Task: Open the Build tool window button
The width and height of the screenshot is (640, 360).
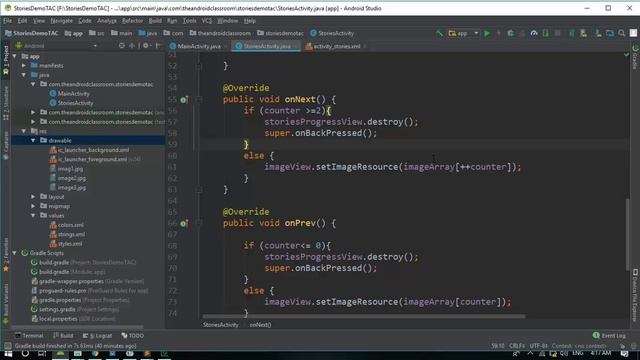Action: pyautogui.click(x=63, y=336)
